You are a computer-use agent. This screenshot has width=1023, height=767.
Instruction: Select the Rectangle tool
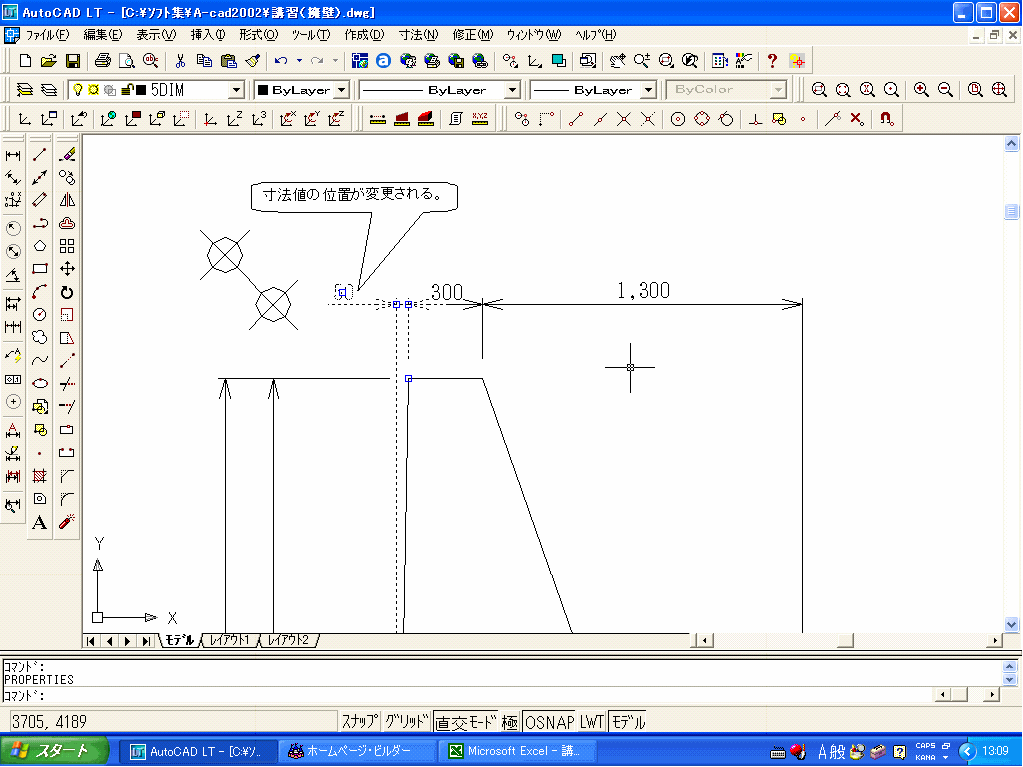[x=40, y=269]
